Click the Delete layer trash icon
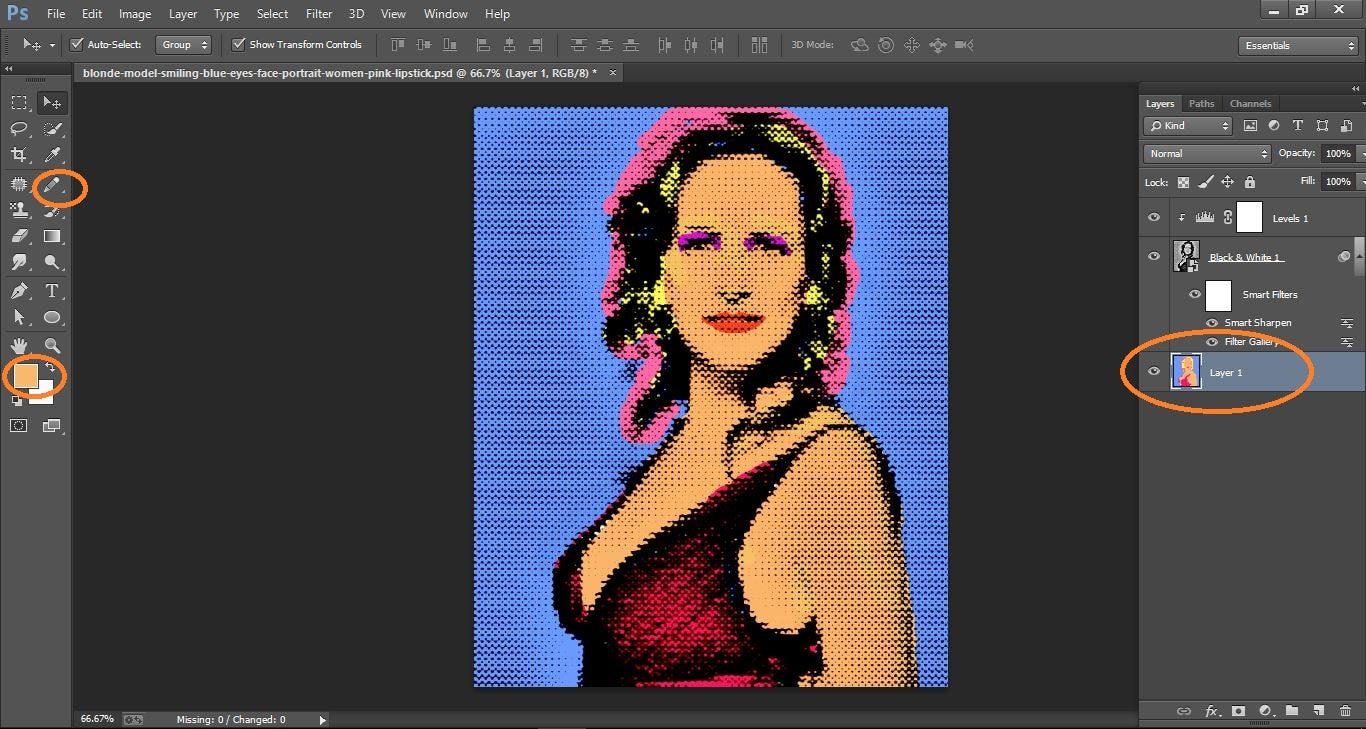 (x=1343, y=711)
